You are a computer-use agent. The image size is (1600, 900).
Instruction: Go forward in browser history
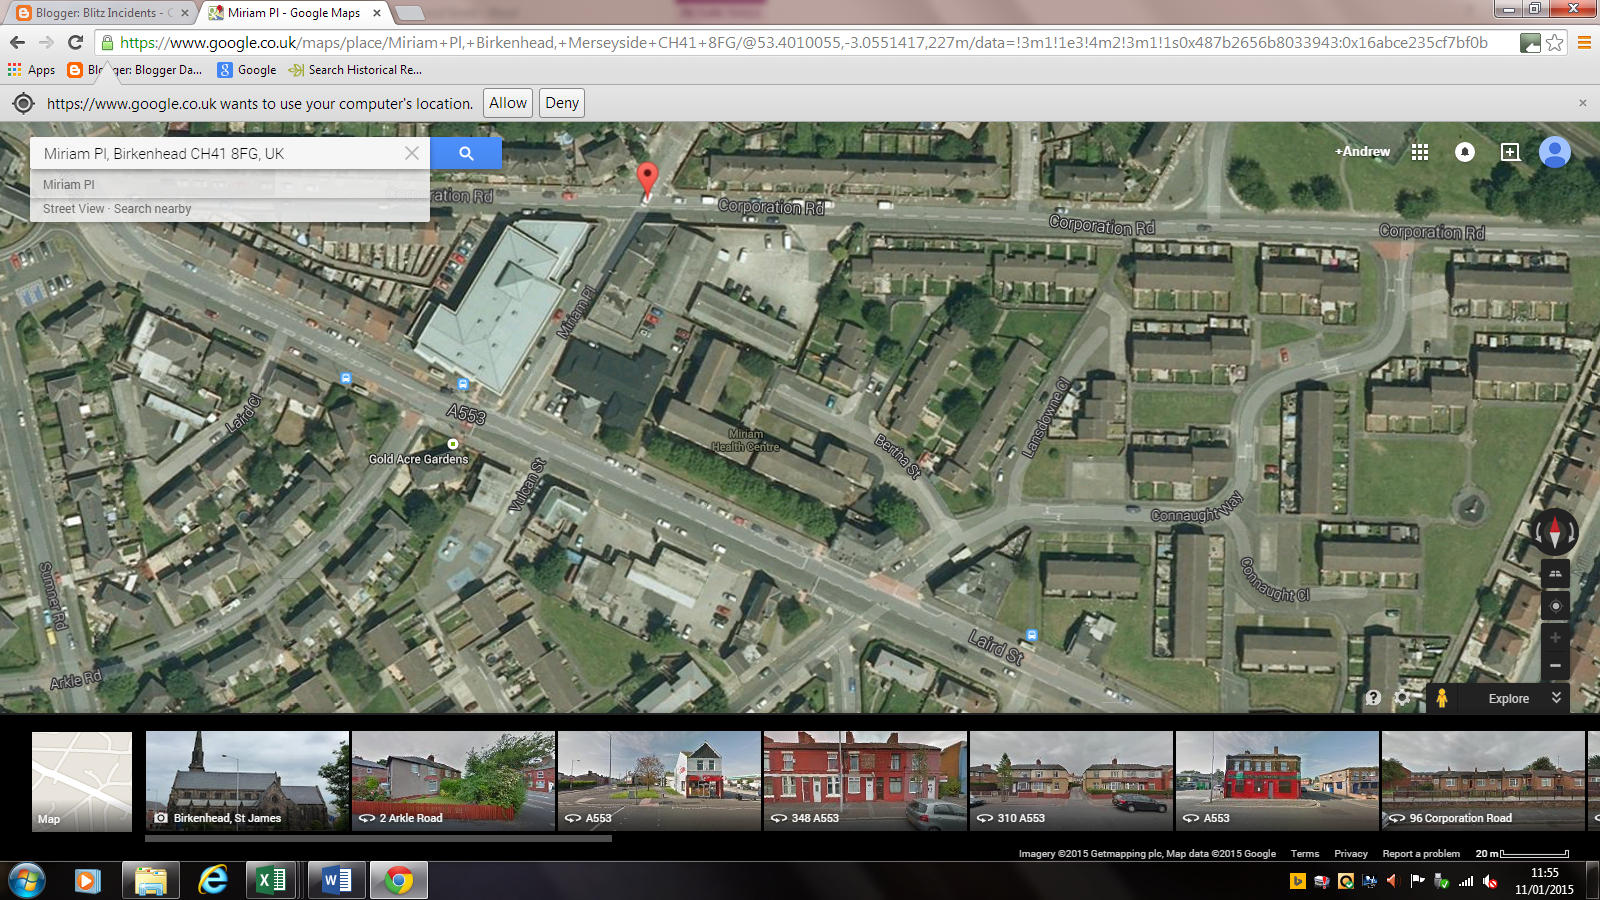coord(46,42)
